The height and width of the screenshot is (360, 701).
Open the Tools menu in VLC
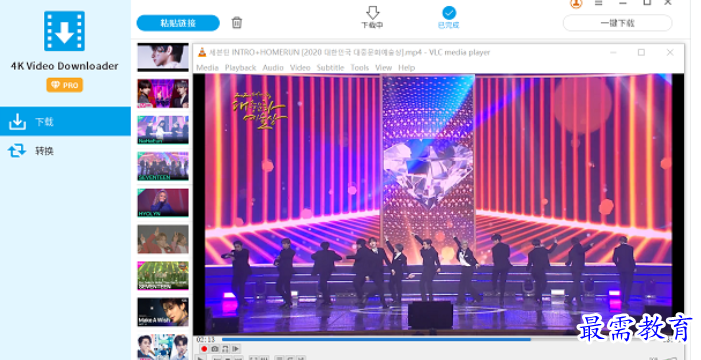(x=359, y=68)
